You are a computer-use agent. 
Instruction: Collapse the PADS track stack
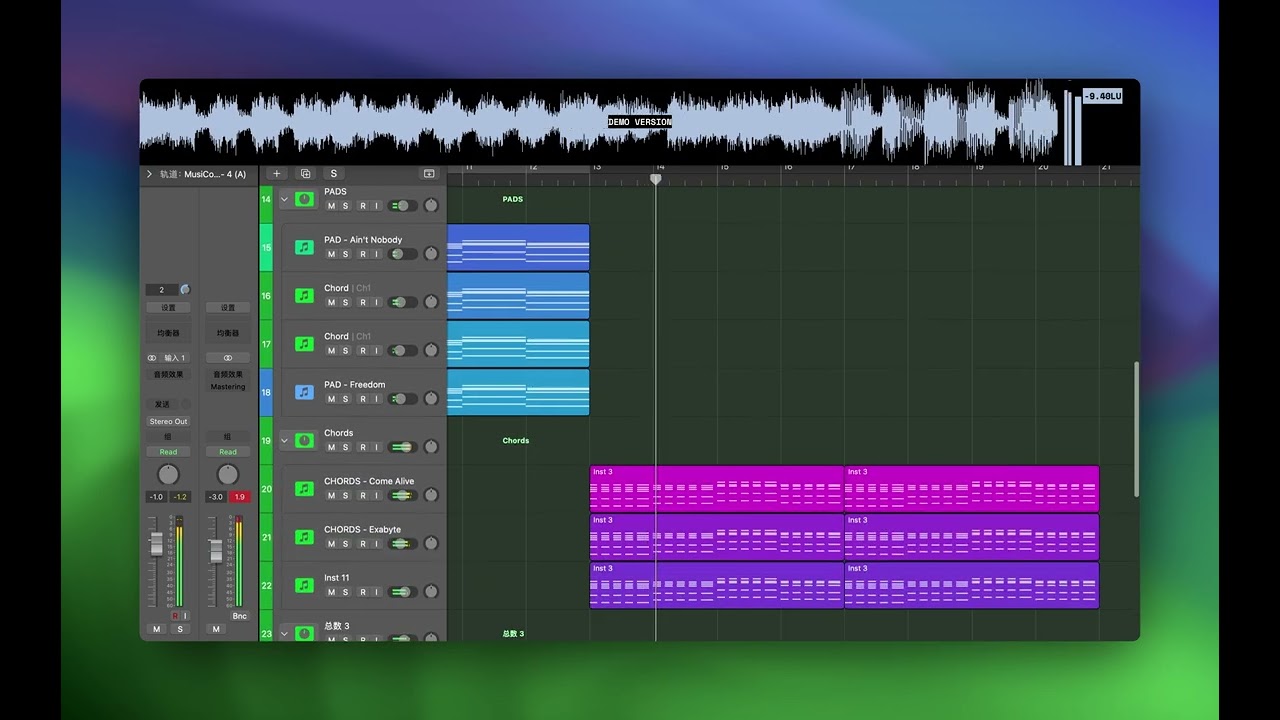(284, 199)
